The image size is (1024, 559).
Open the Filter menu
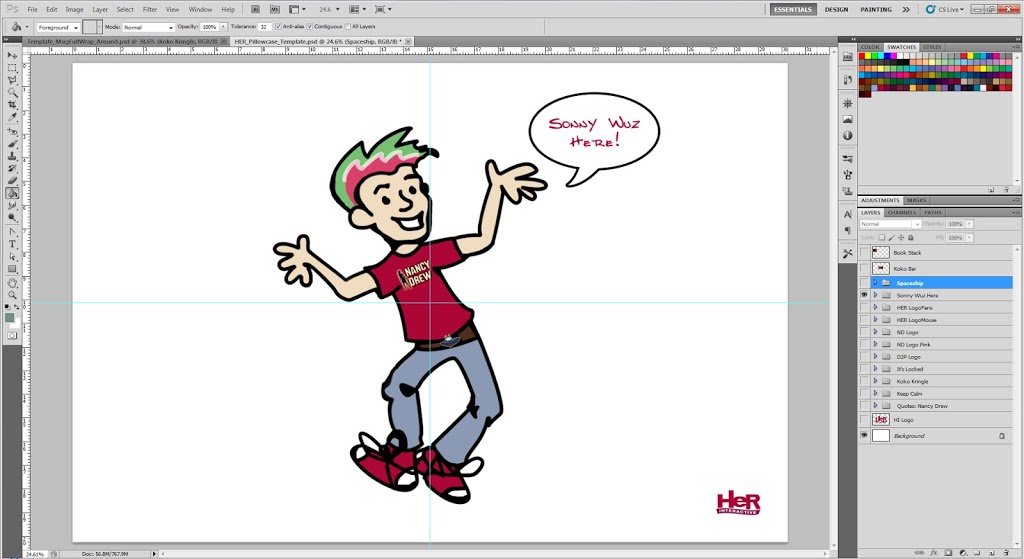[150, 10]
